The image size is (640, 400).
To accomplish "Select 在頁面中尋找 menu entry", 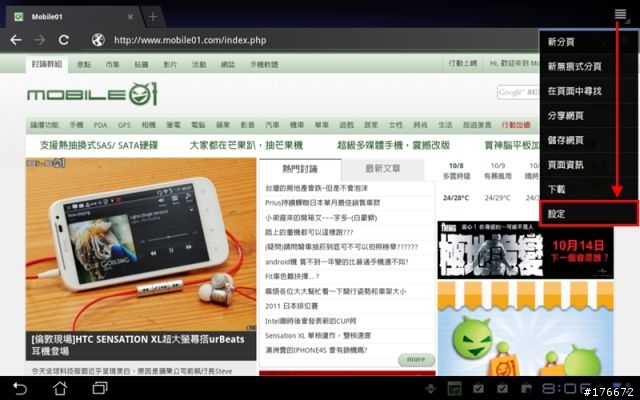I will [x=589, y=91].
